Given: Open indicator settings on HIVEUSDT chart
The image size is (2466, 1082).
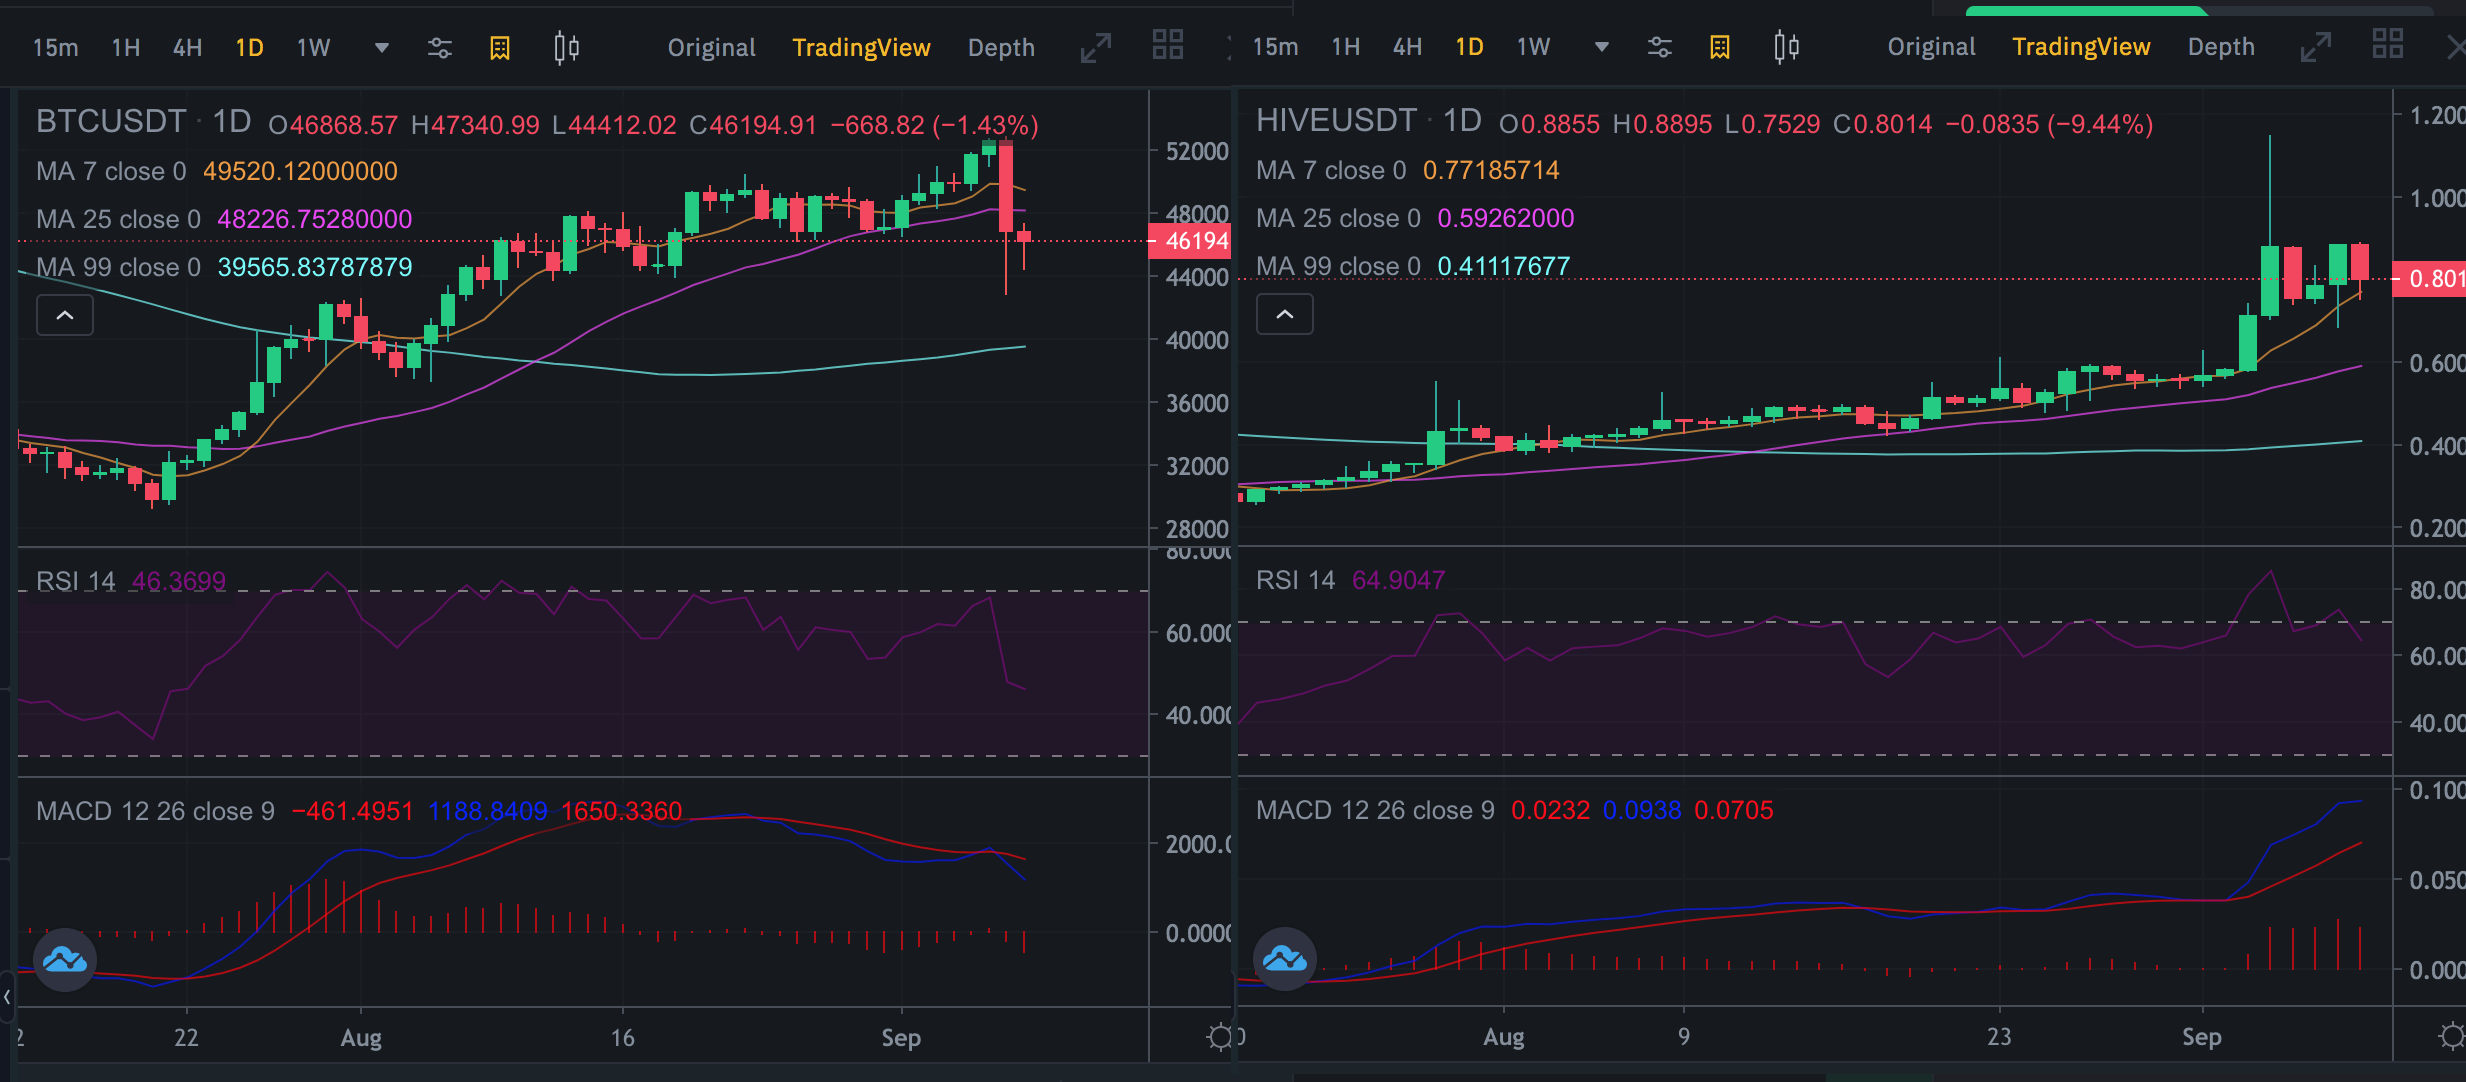Looking at the screenshot, I should pyautogui.click(x=1660, y=47).
